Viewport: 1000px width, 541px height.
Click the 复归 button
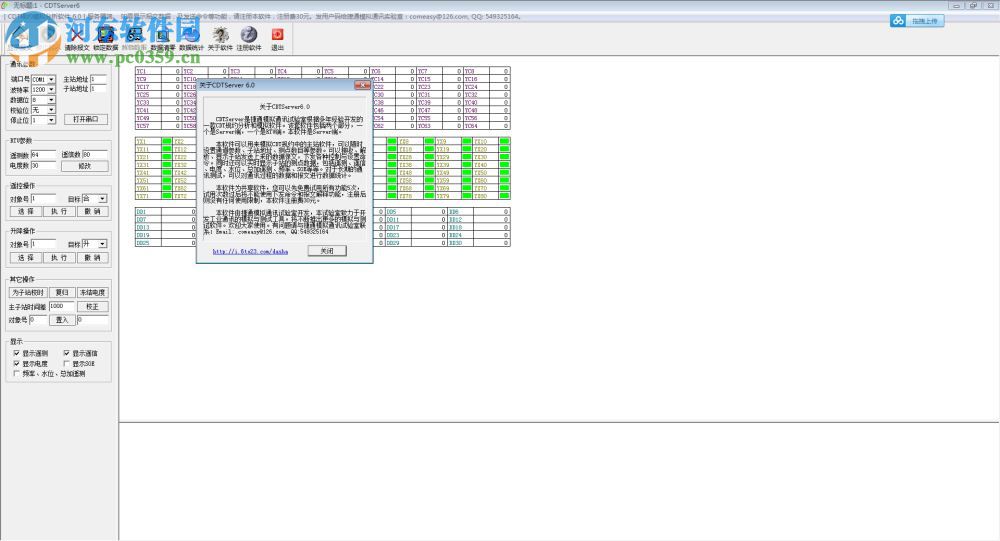click(62, 292)
